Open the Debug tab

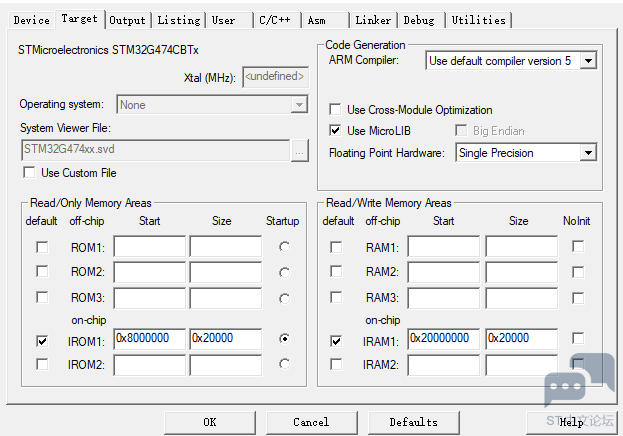[x=419, y=20]
